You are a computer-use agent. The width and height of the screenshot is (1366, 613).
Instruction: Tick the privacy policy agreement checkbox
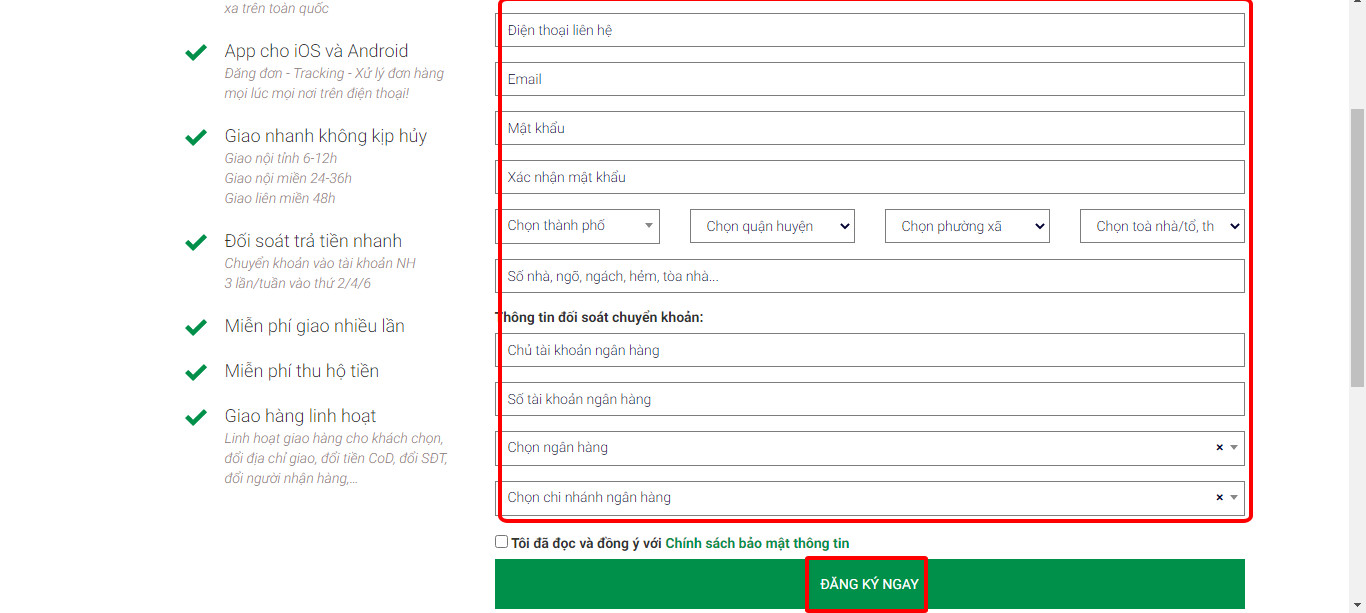click(x=502, y=542)
